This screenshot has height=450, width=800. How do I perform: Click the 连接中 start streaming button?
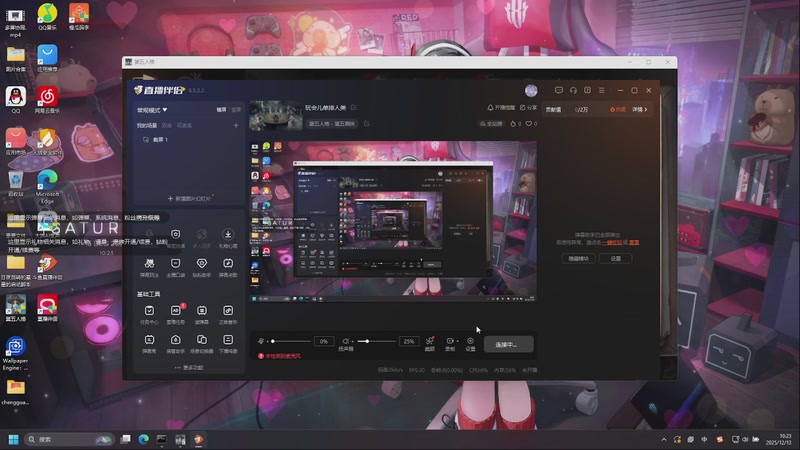(x=509, y=344)
